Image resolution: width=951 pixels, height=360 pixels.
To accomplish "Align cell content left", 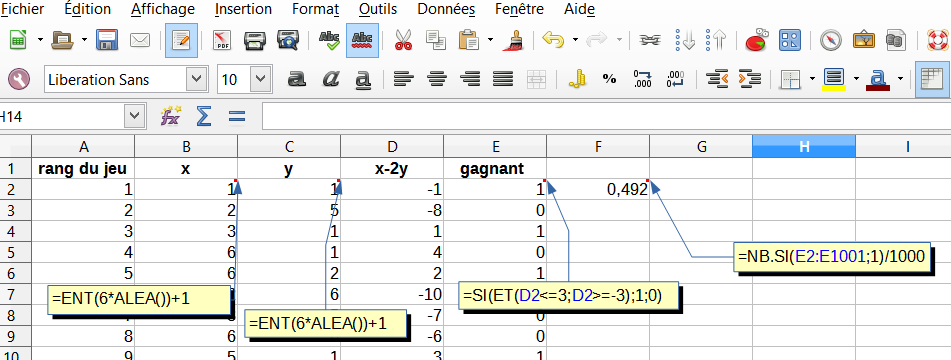I will click(x=404, y=79).
